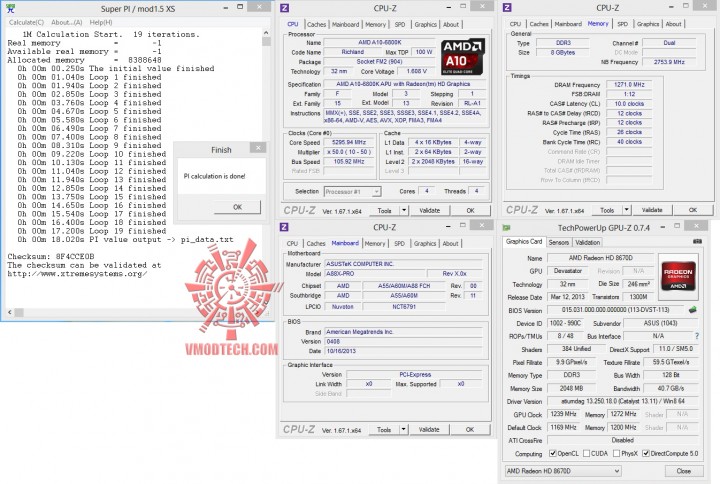
Task: Click the BIOS Date 10/16/2013 field
Action: pyautogui.click(x=404, y=351)
